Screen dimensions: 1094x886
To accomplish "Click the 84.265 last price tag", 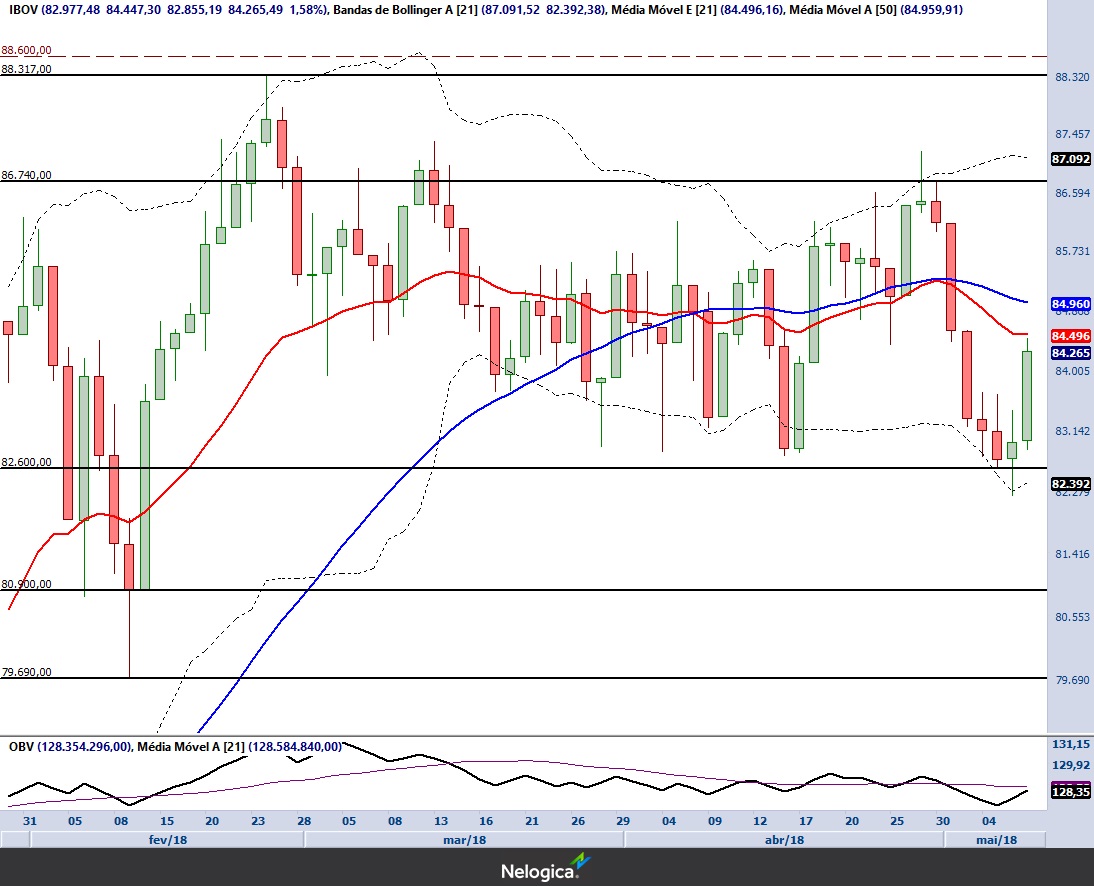I will click(1070, 353).
